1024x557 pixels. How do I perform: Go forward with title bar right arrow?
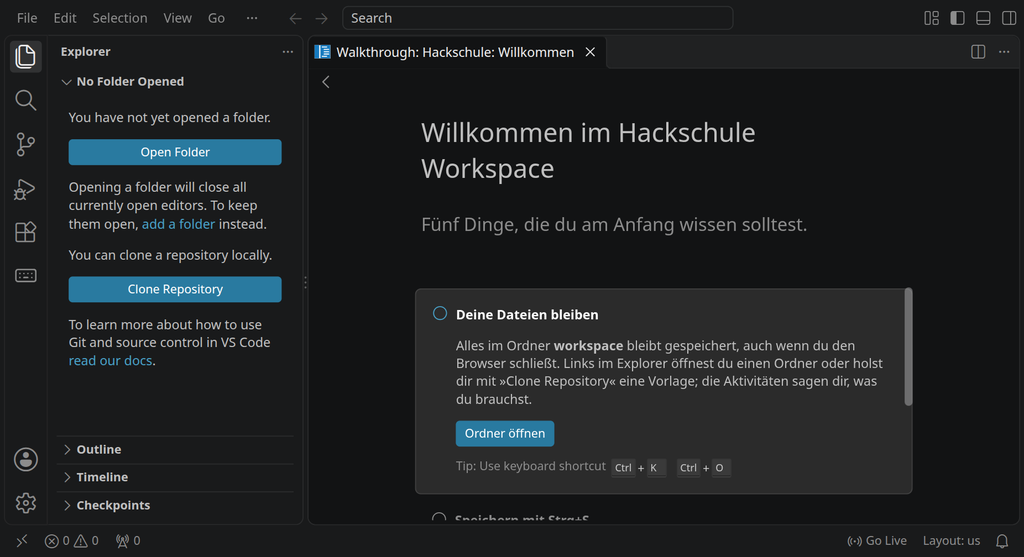point(321,18)
